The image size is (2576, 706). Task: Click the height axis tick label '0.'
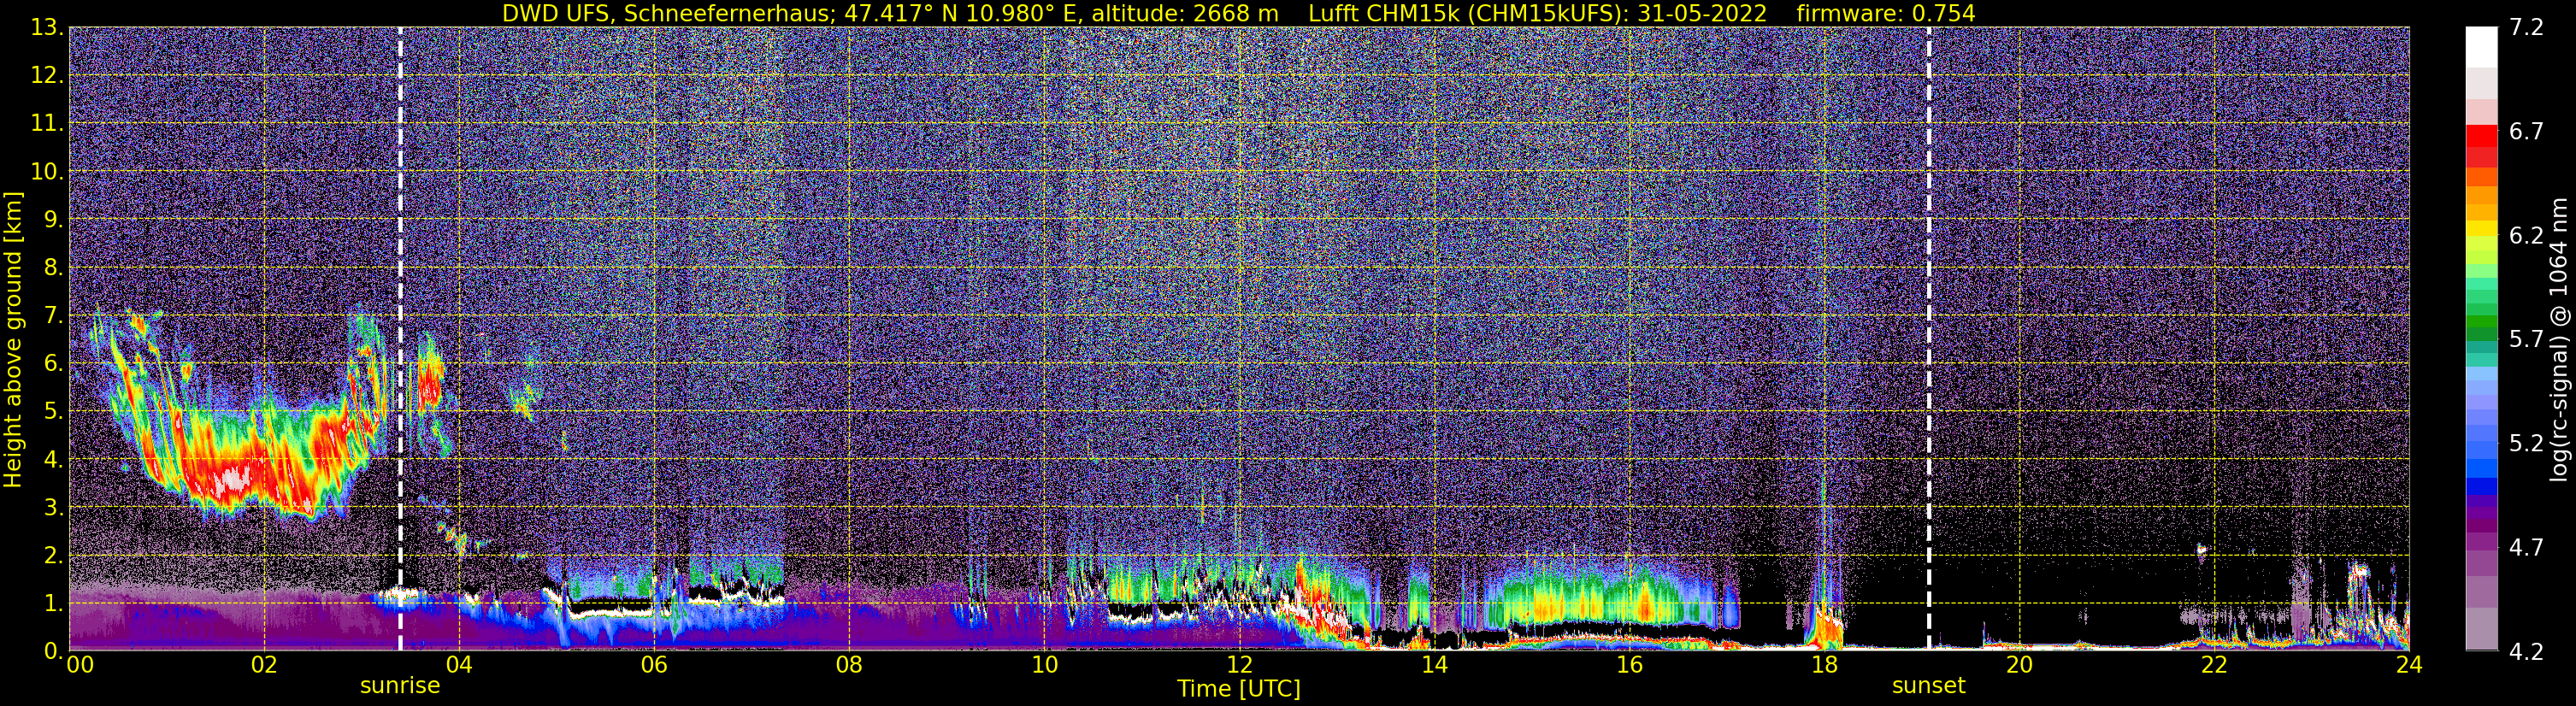pos(53,650)
